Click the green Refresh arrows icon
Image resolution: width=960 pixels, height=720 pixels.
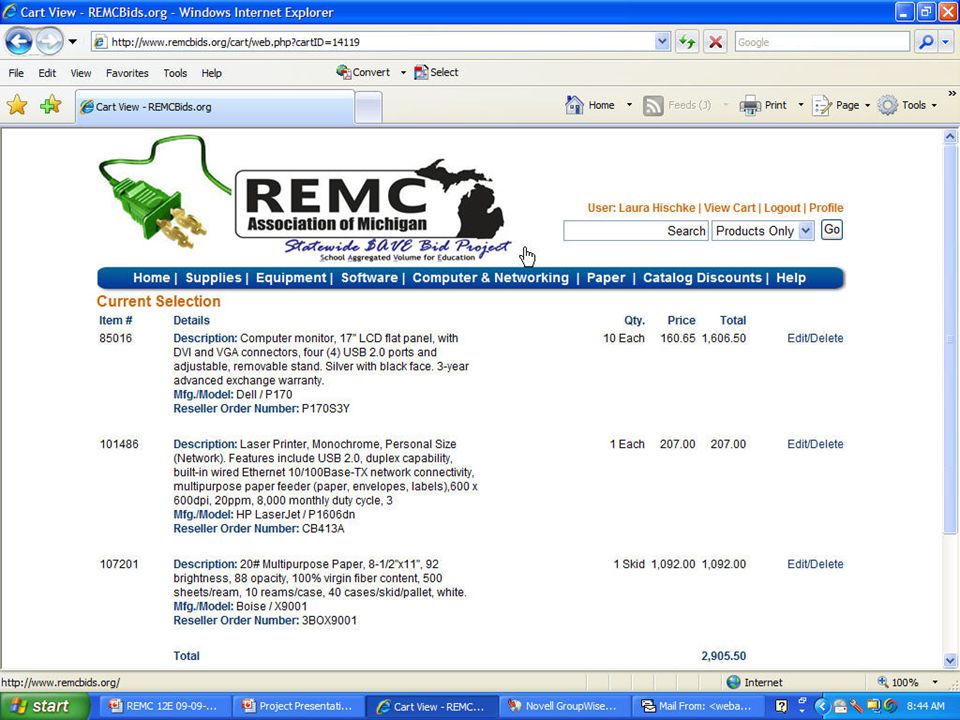coord(687,42)
